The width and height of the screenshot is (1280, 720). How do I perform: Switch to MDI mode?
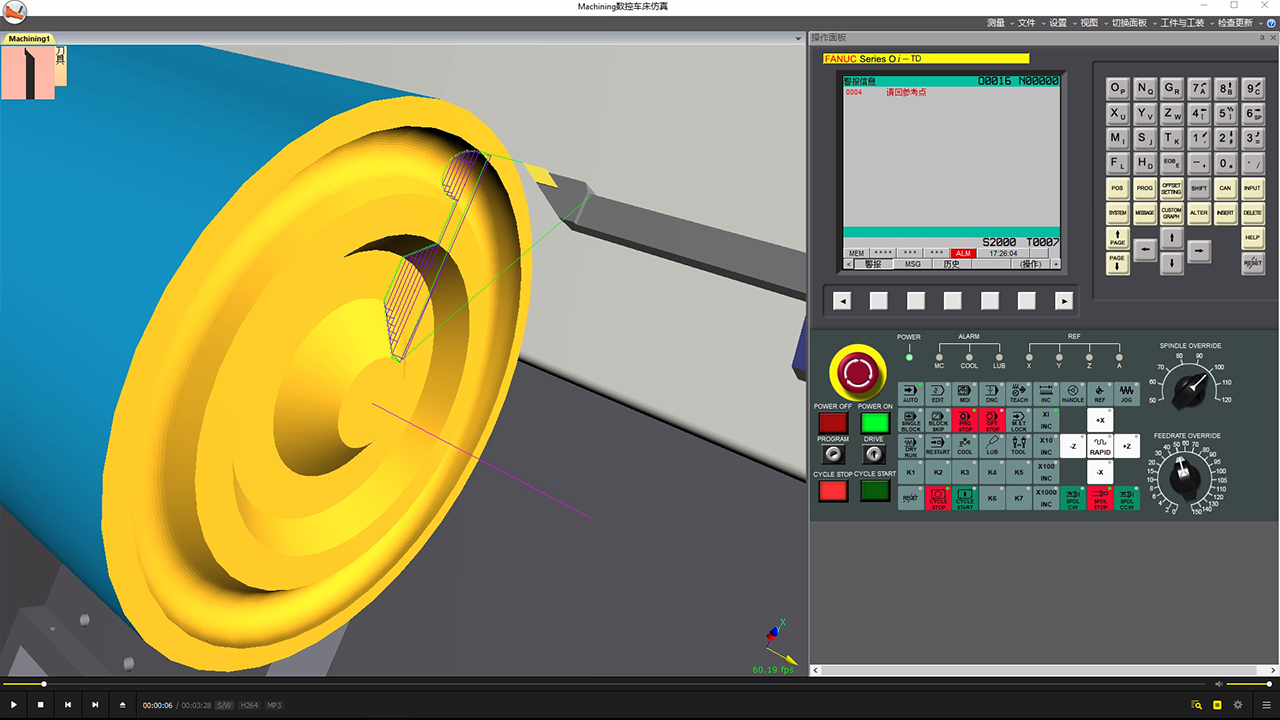click(x=965, y=393)
